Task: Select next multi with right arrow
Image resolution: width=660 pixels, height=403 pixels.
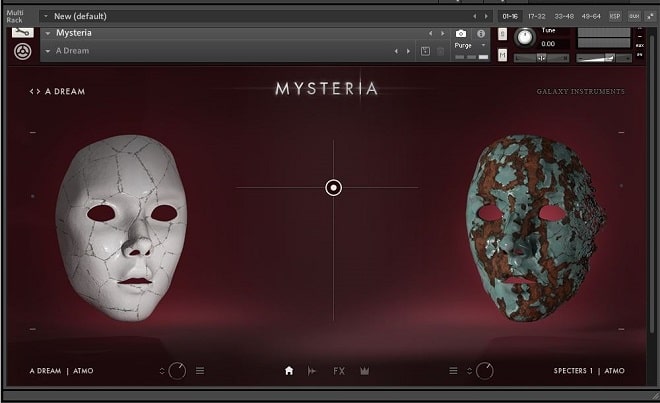Action: point(486,16)
